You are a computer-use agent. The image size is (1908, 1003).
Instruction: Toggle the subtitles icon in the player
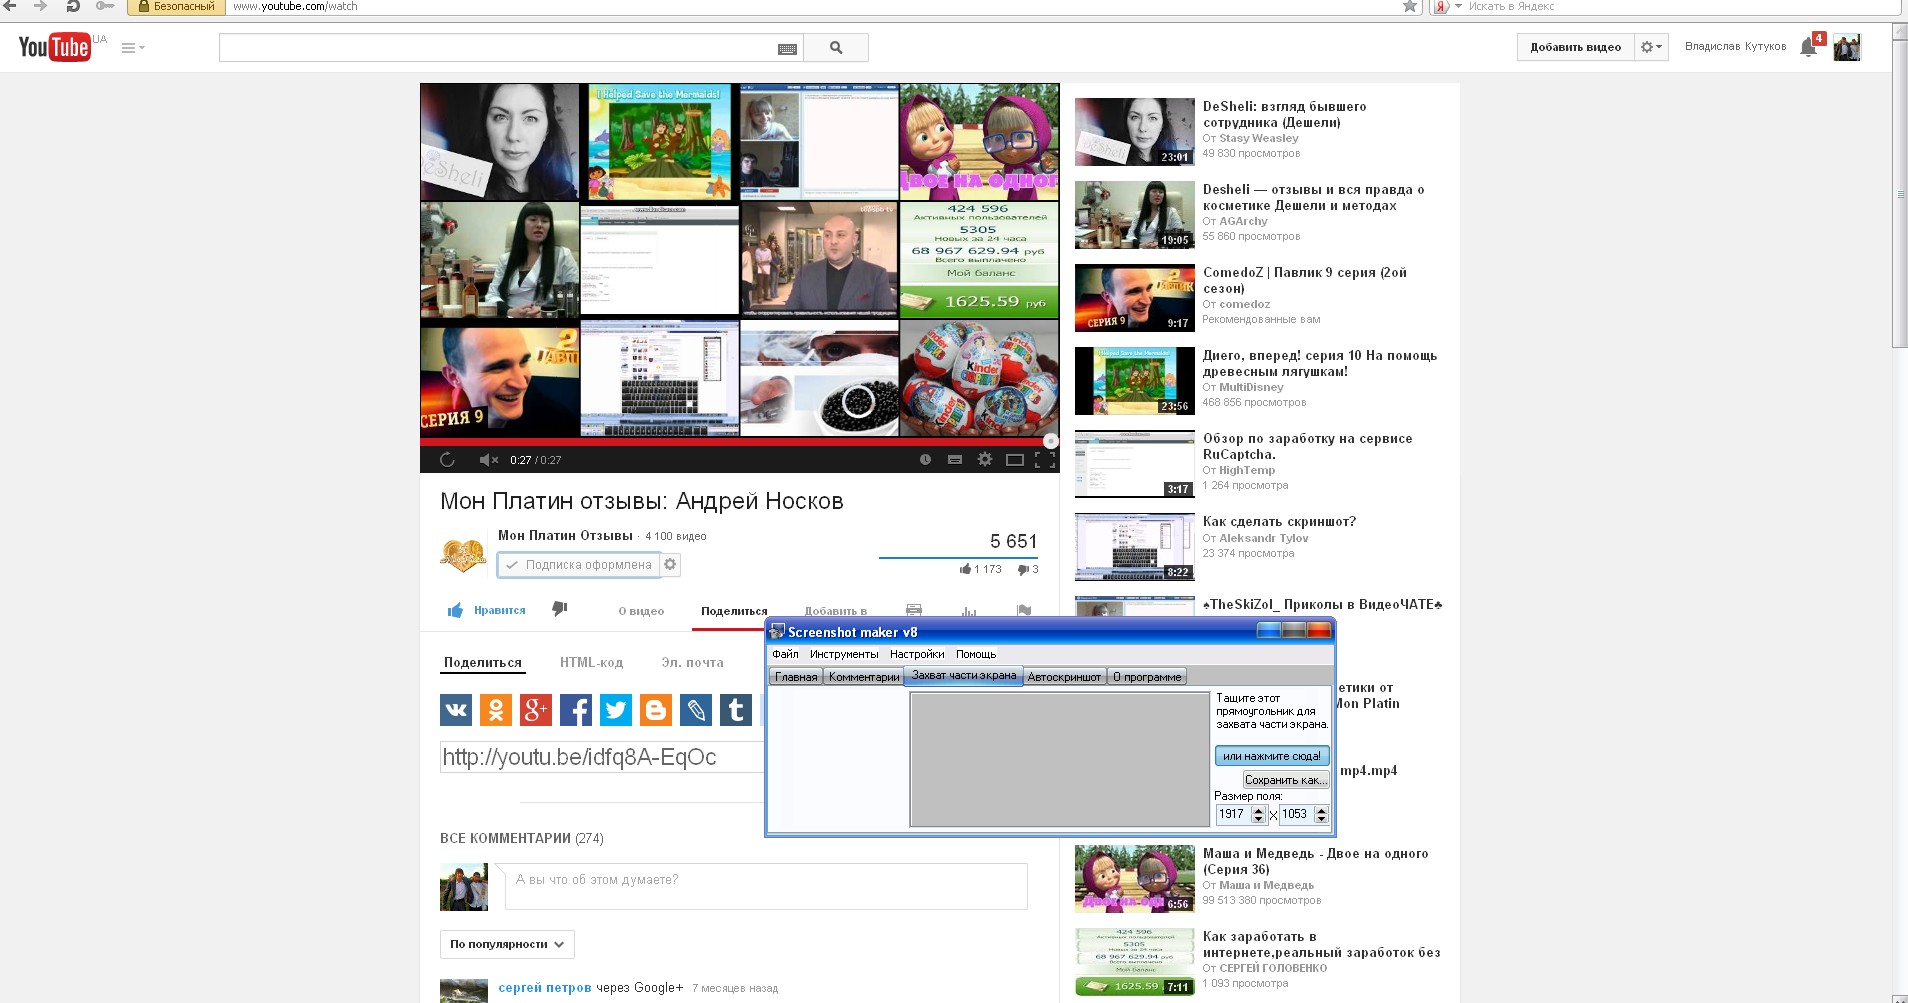(x=955, y=460)
